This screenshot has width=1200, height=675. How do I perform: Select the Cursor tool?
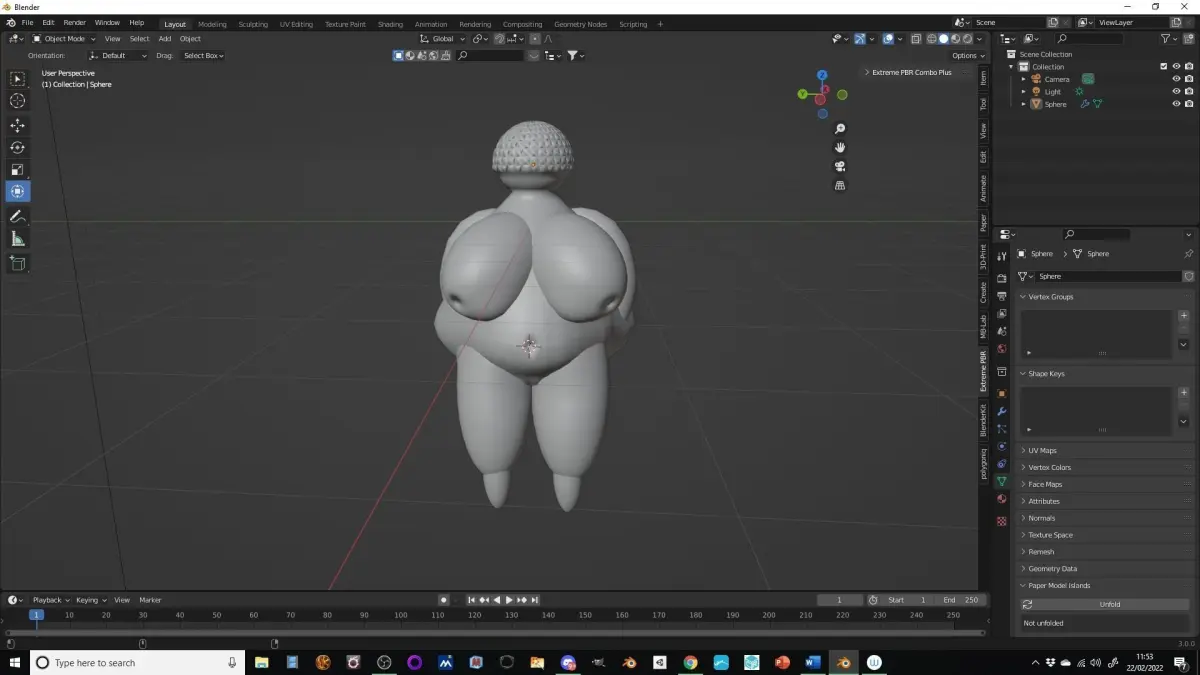pyautogui.click(x=17, y=100)
